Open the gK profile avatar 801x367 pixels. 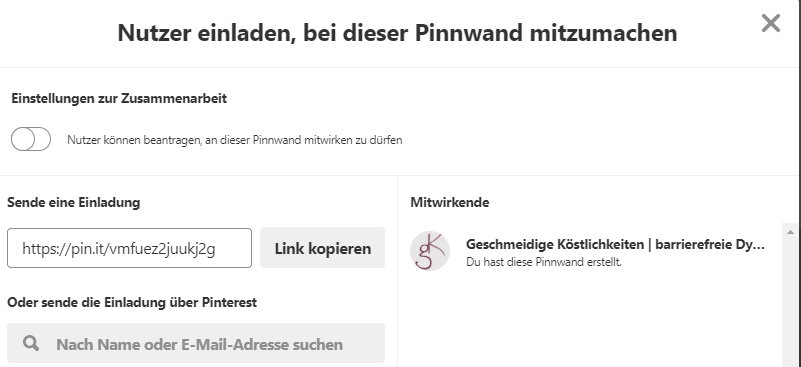(x=430, y=251)
